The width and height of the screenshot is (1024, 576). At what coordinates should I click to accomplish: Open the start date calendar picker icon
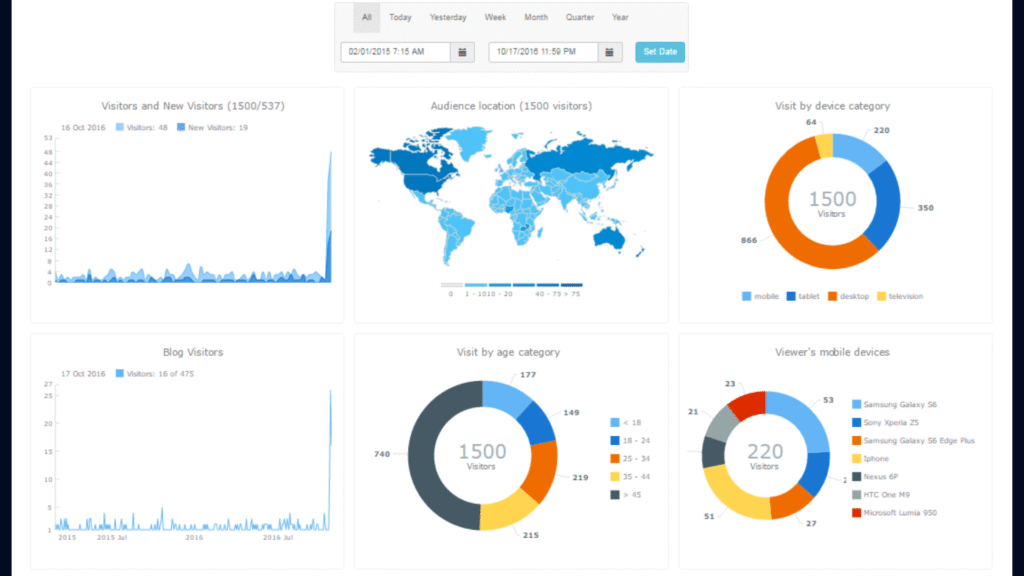462,52
